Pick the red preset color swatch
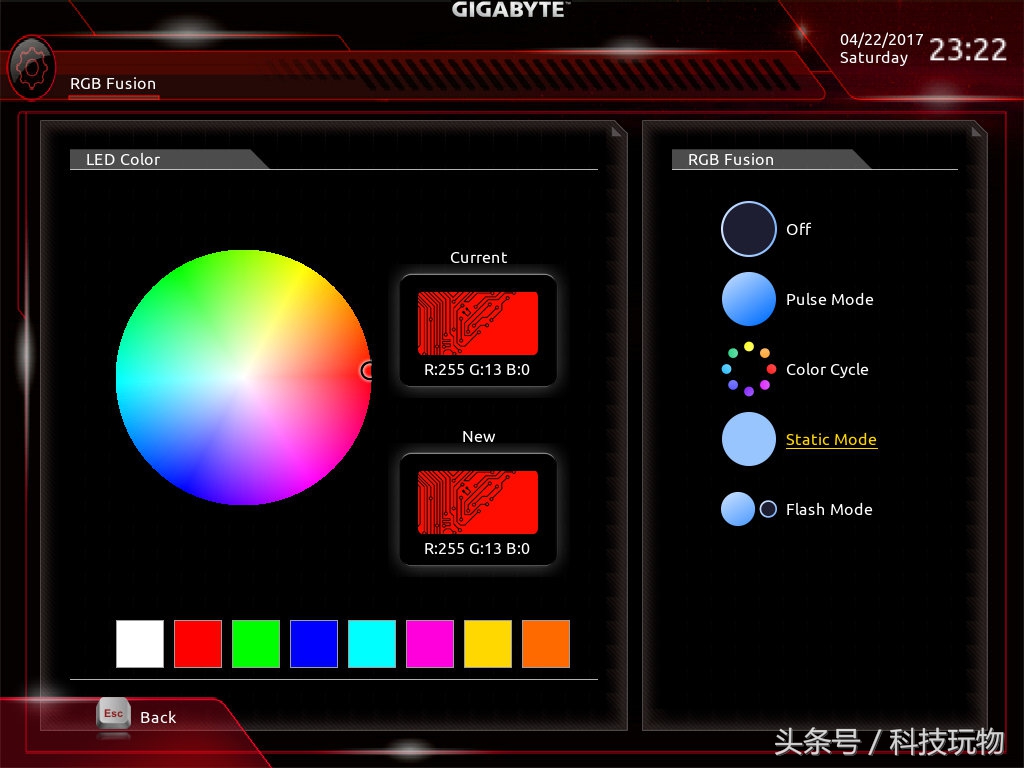 198,644
